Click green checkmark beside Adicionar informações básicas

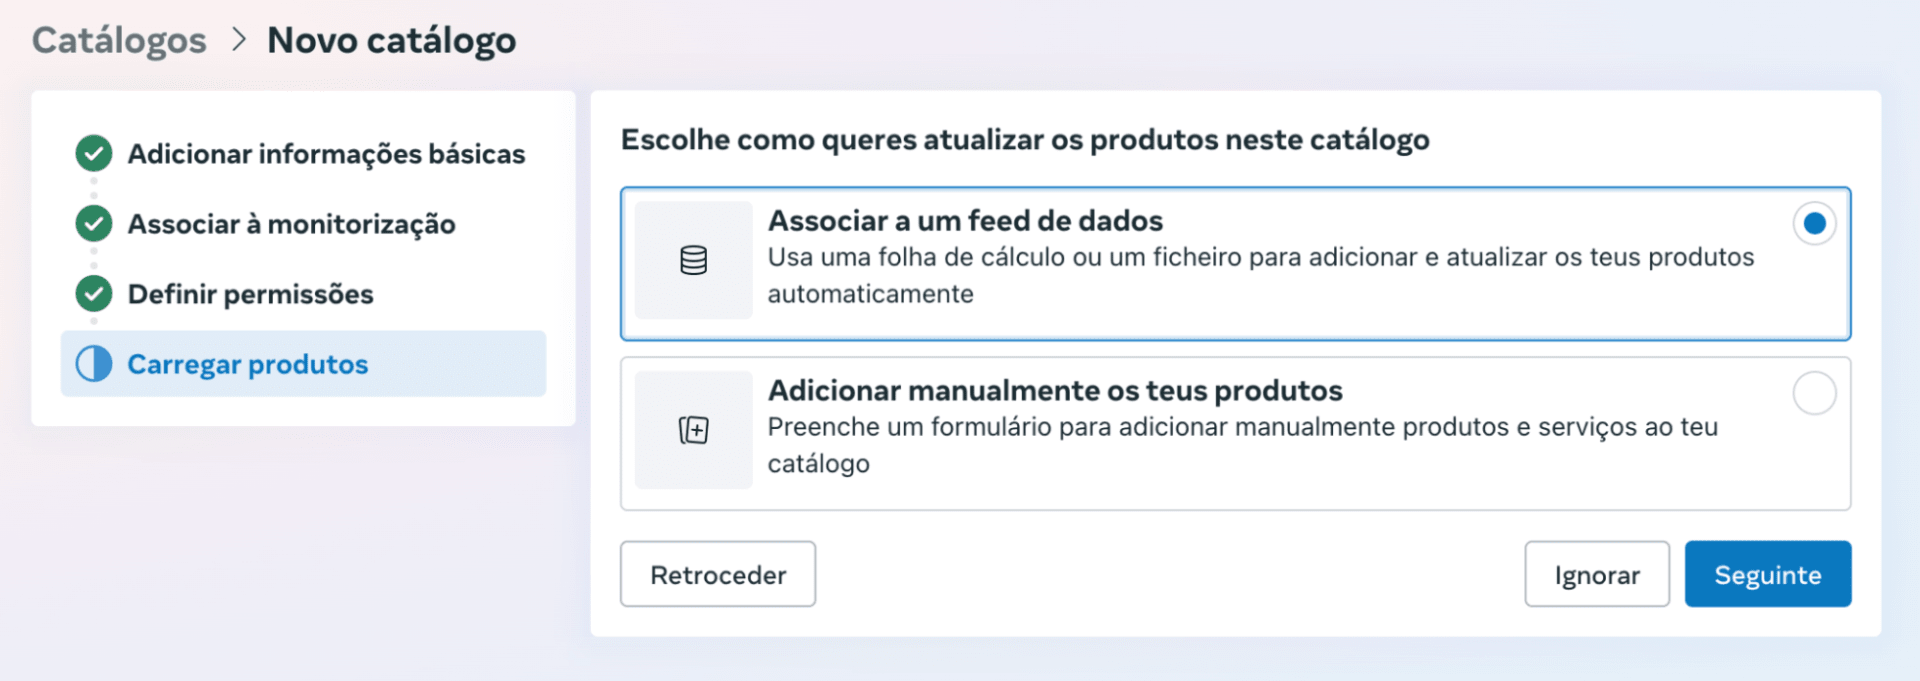point(94,154)
